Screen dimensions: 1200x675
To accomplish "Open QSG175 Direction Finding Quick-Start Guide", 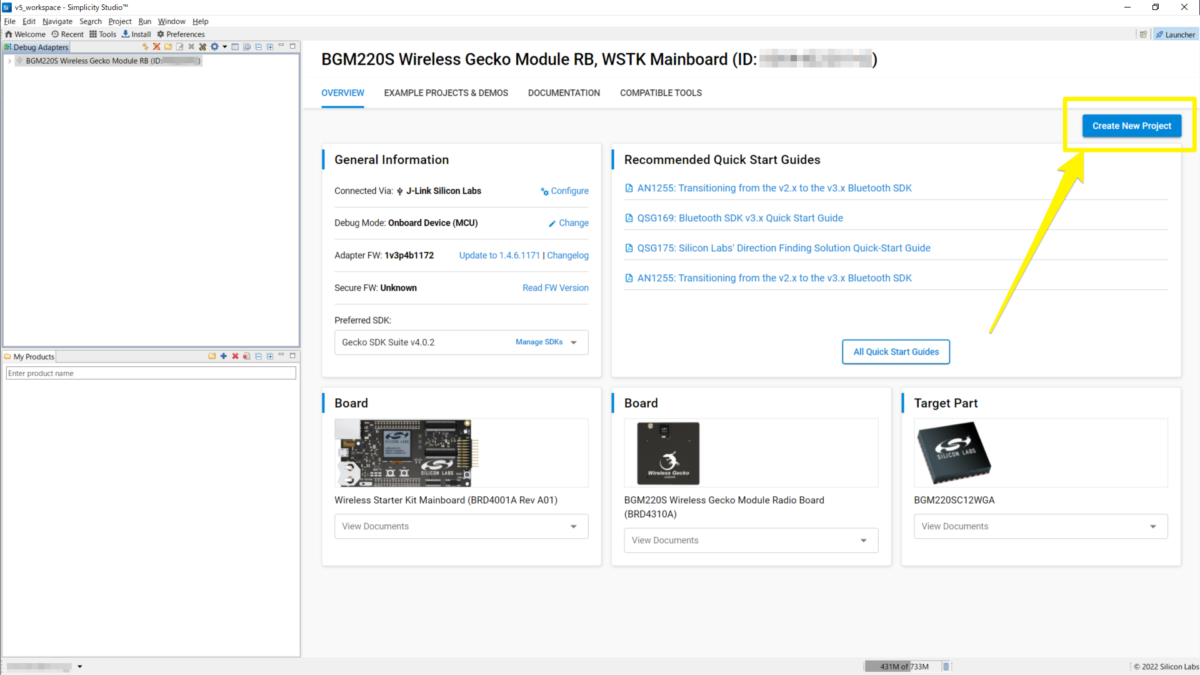I will coord(784,248).
